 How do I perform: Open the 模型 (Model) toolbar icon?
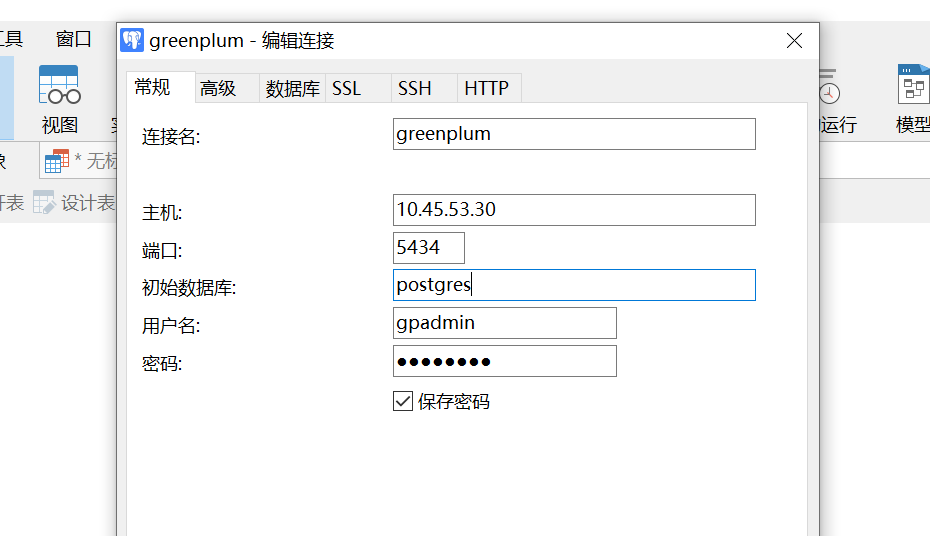point(913,84)
